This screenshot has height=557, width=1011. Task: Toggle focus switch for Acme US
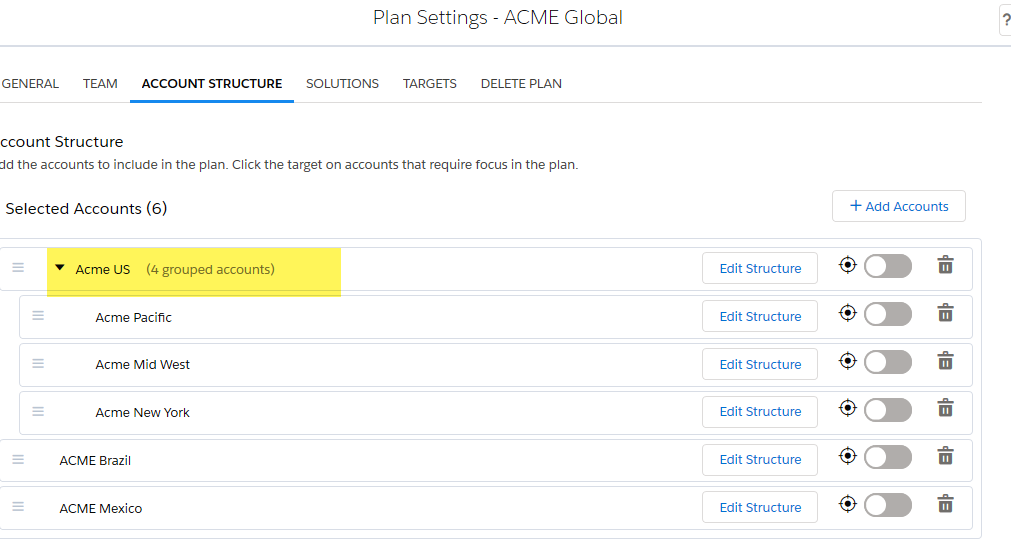[888, 266]
